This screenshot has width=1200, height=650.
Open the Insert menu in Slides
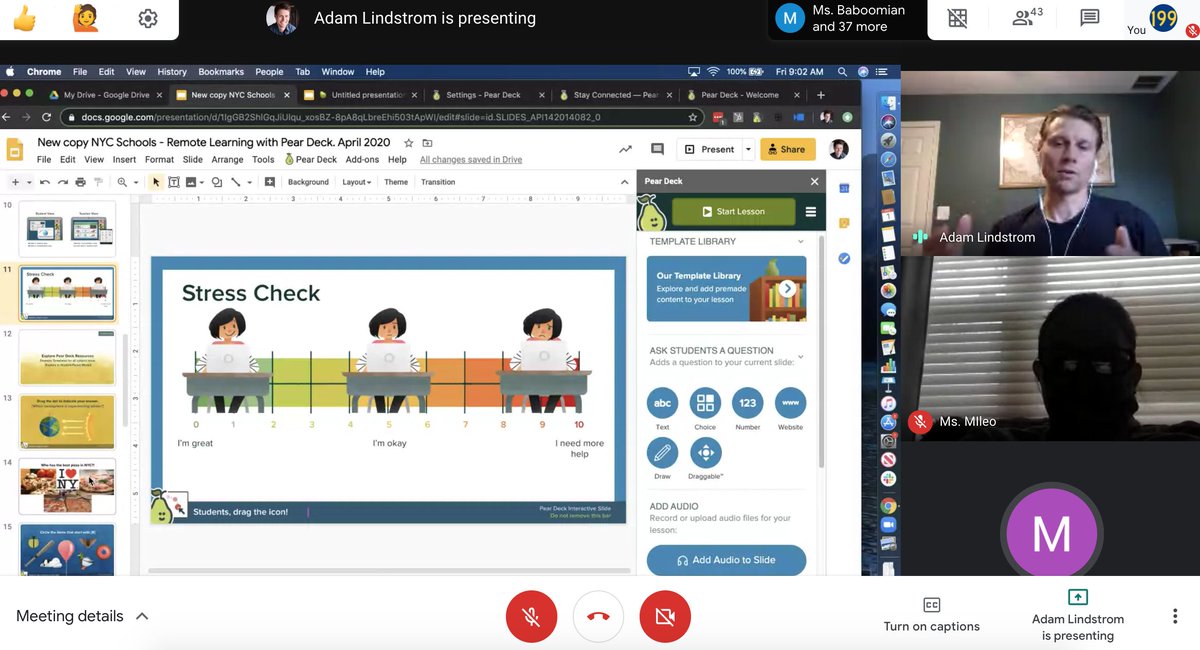124,160
